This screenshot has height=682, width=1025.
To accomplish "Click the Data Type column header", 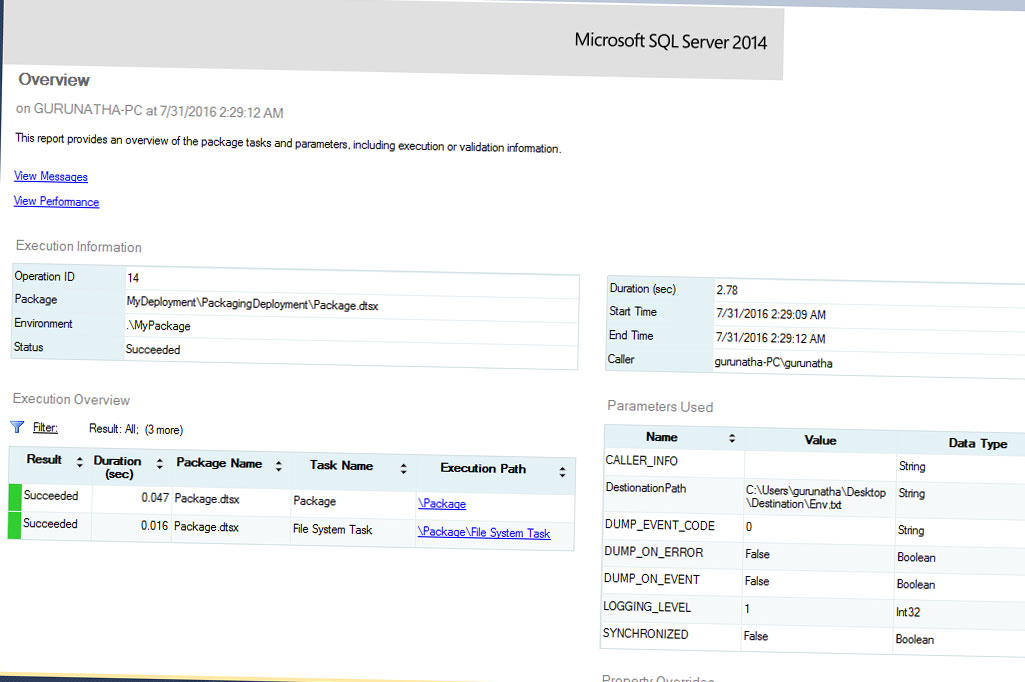I will pos(978,443).
